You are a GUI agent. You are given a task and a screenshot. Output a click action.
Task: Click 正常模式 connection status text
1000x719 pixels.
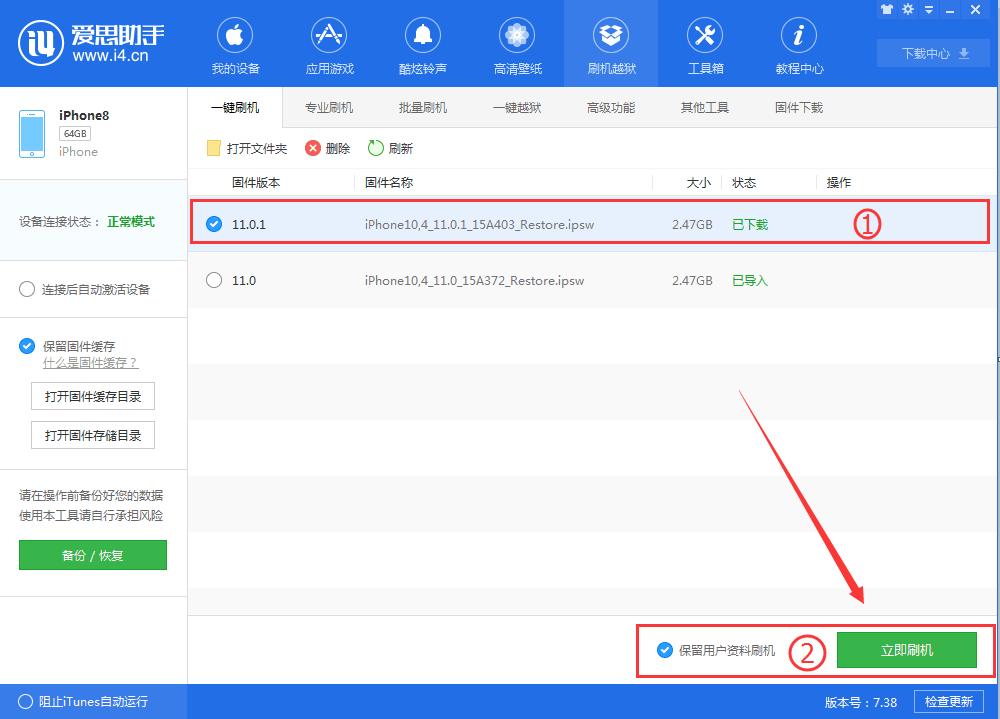point(131,221)
